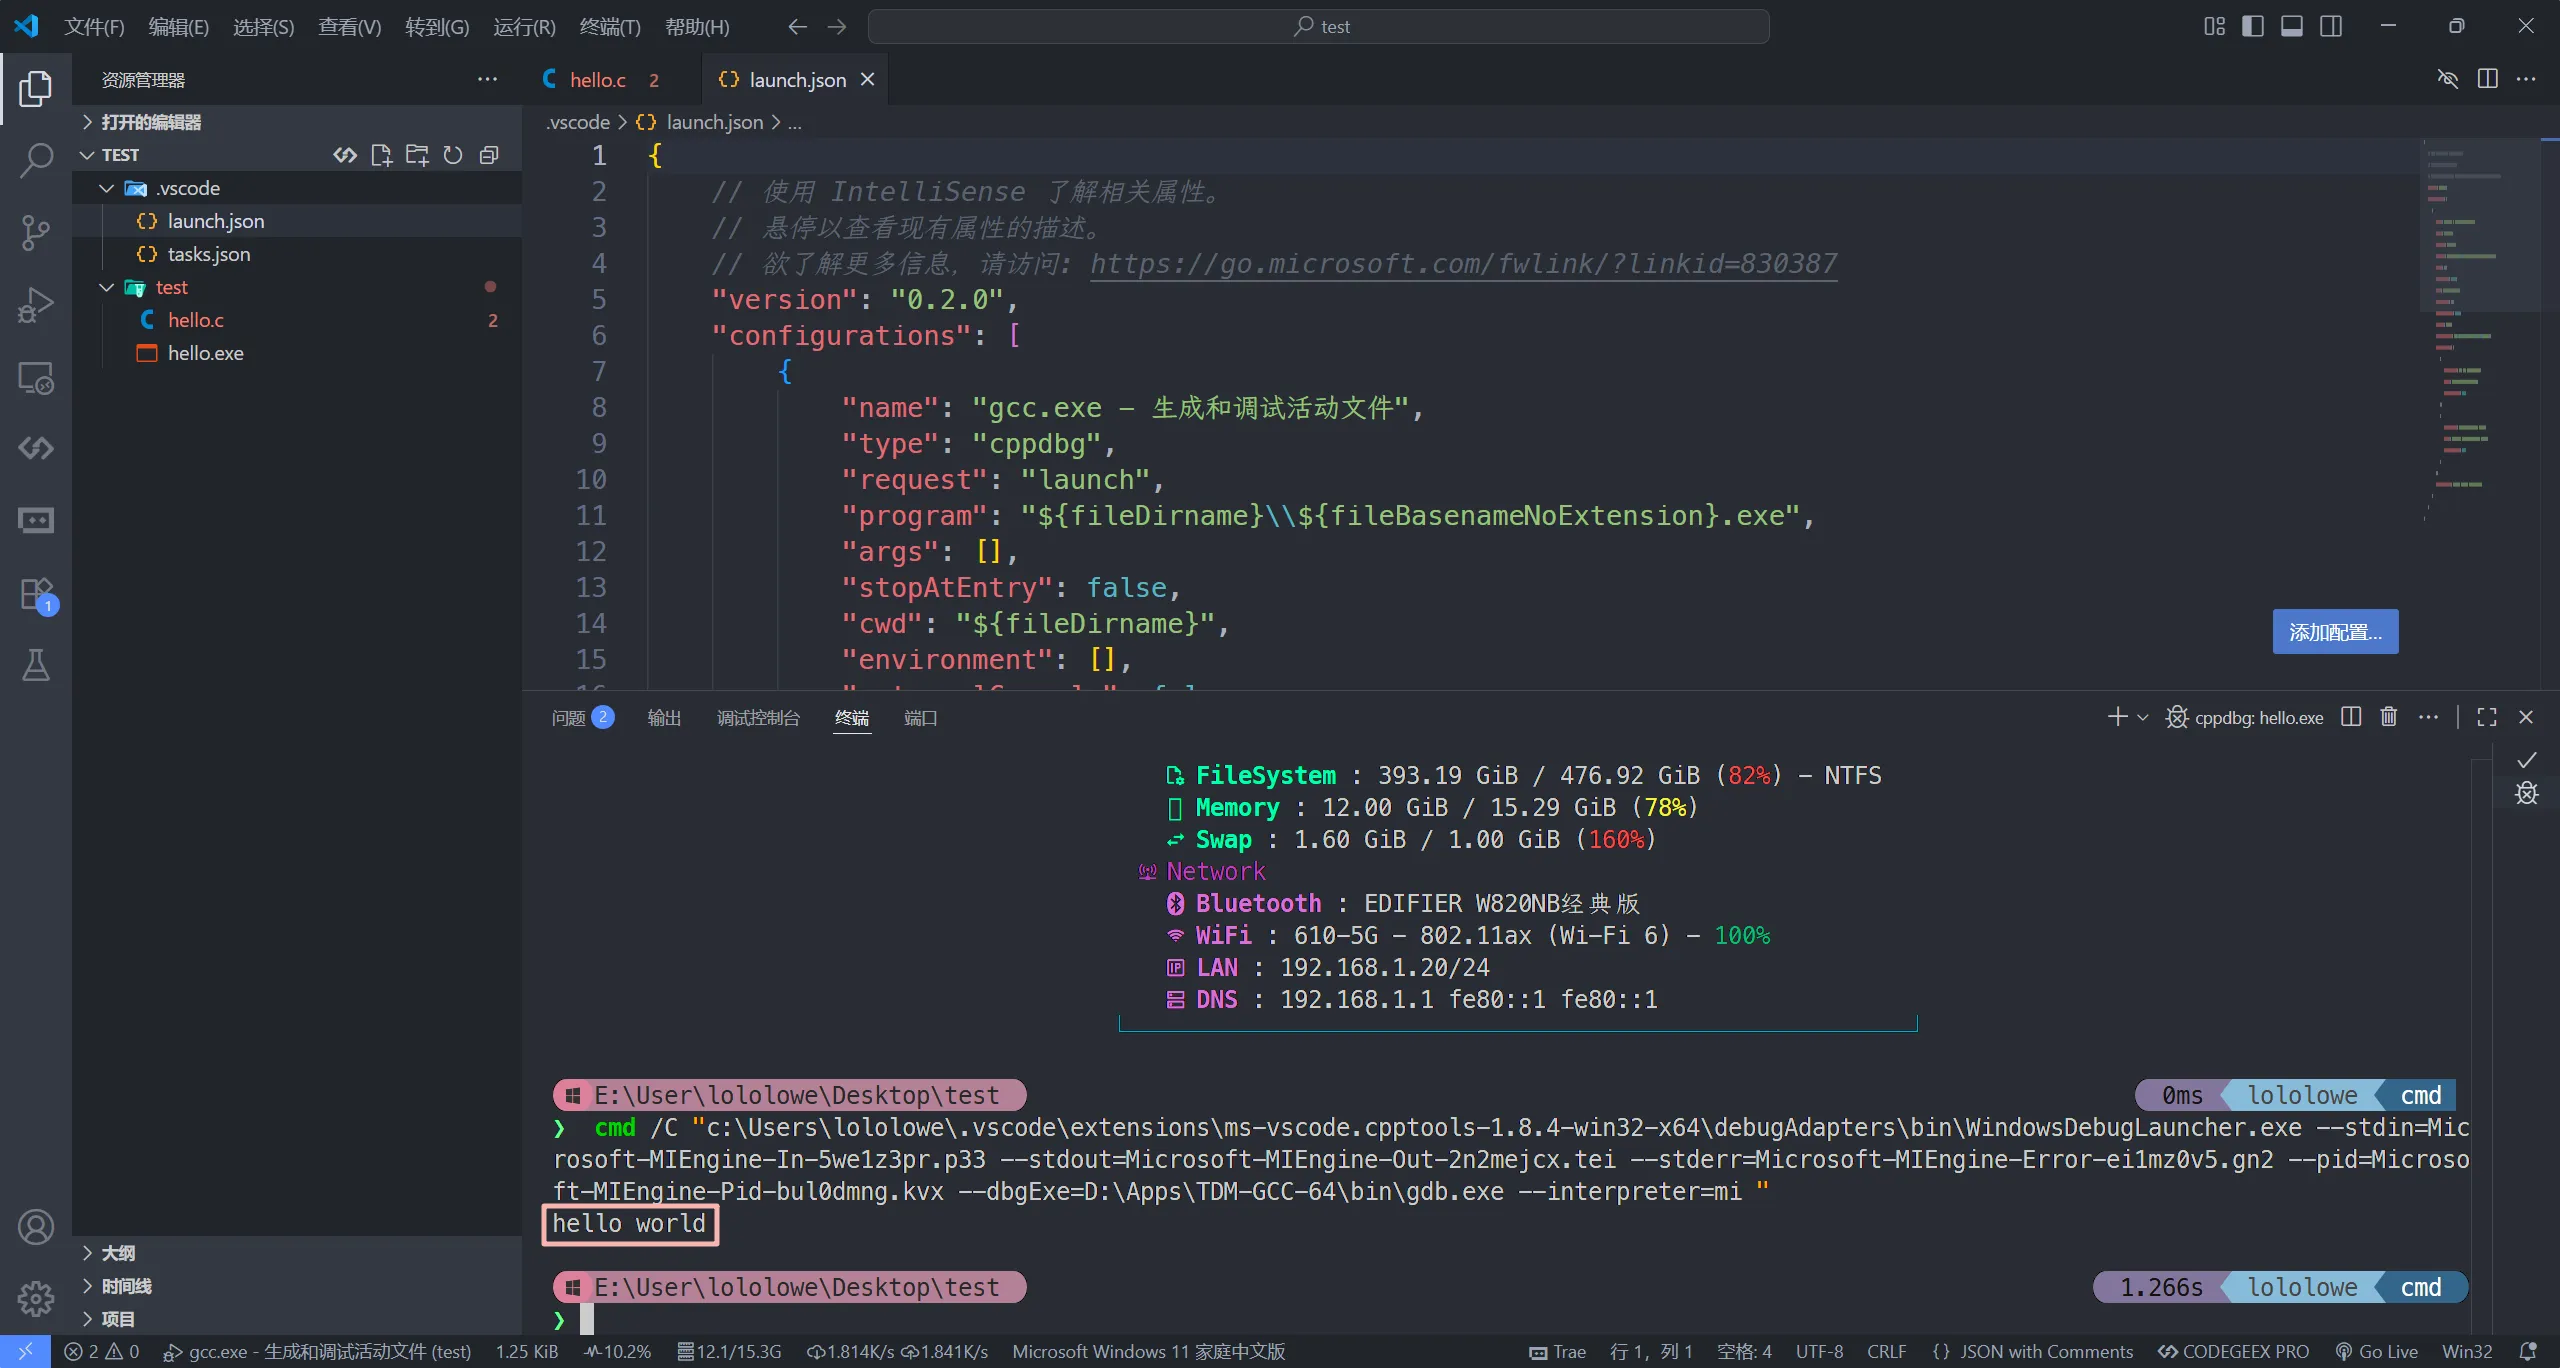This screenshot has width=2560, height=1368.
Task: Click the test command search box
Action: pos(1318,27)
